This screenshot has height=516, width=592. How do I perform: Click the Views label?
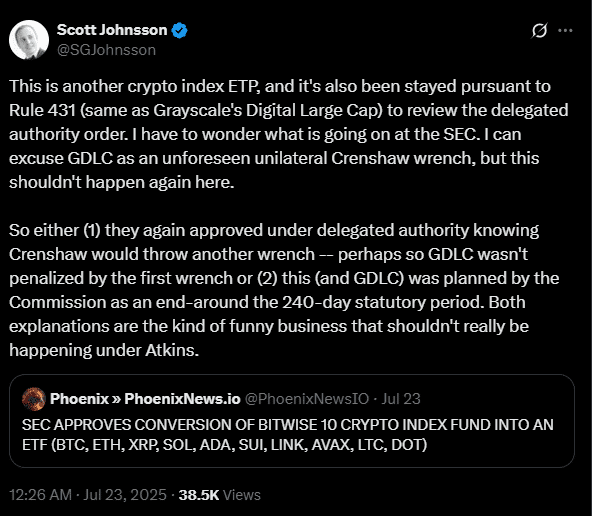tap(242, 495)
